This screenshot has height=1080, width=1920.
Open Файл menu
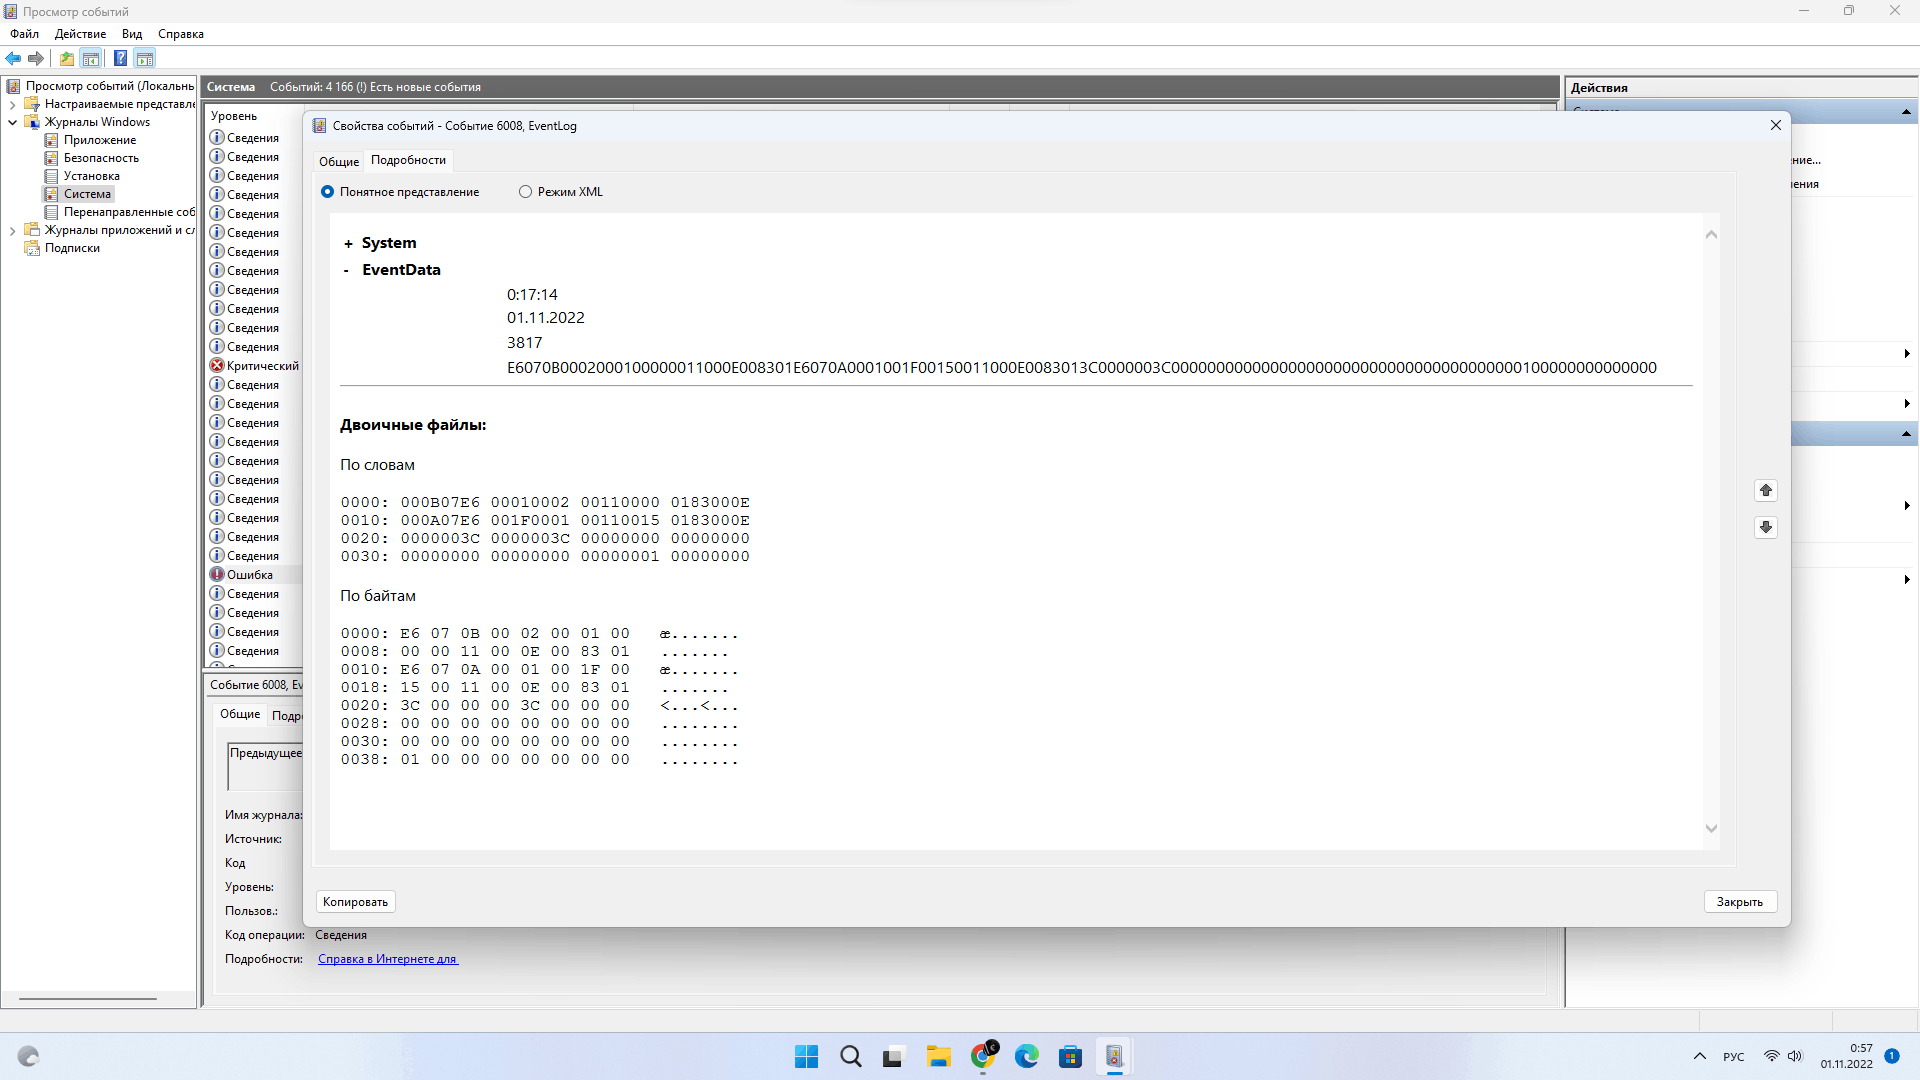25,34
